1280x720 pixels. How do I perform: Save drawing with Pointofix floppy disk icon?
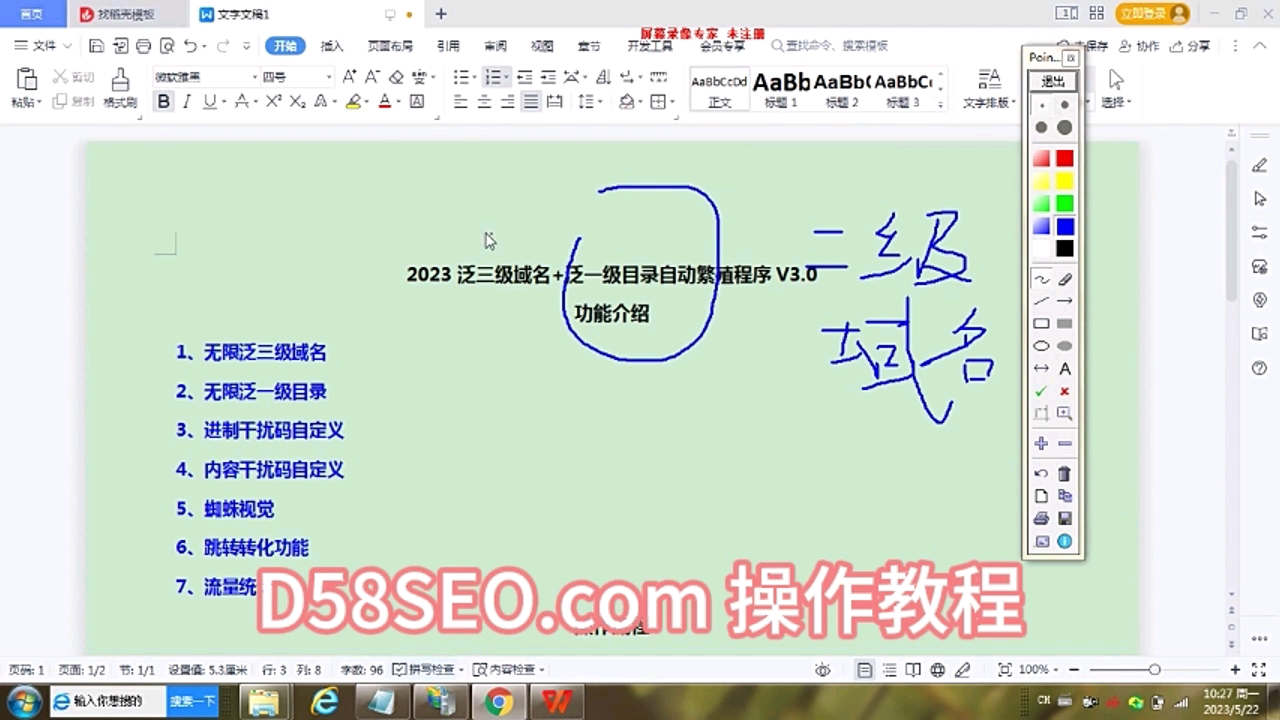[x=1065, y=518]
